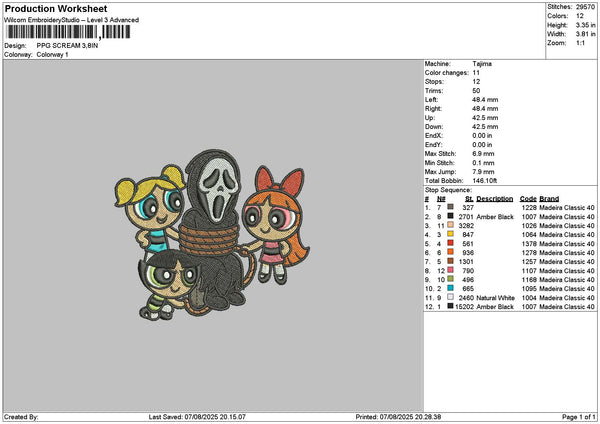Viewport: 600px width, 424px height.
Task: Click the 'Colorway 1' value
Action: [52, 55]
